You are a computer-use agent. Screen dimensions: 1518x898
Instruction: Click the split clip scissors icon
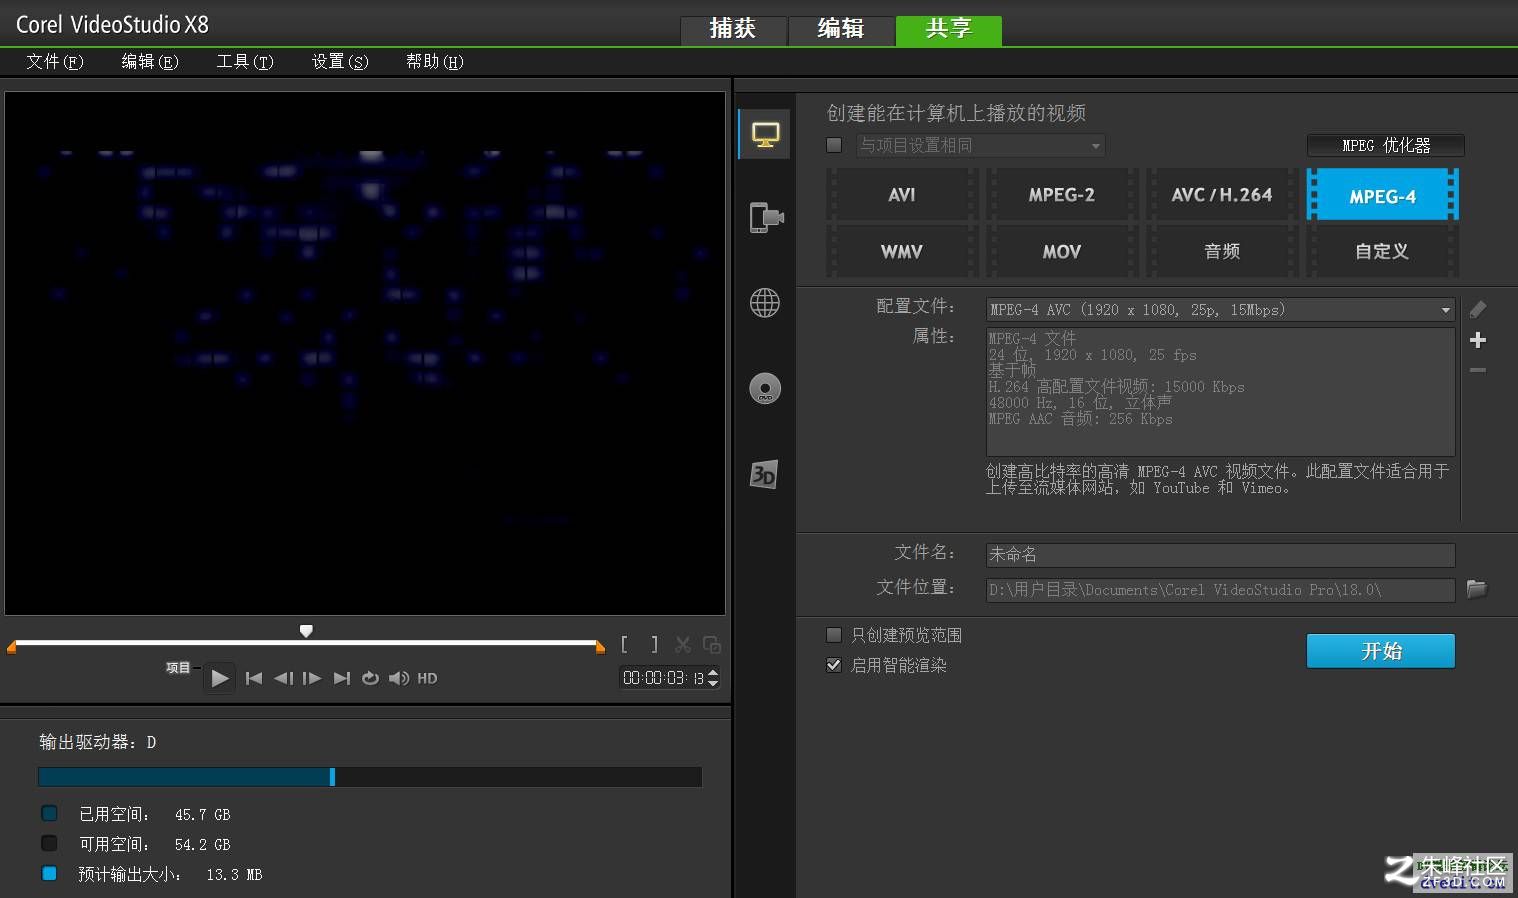point(683,645)
